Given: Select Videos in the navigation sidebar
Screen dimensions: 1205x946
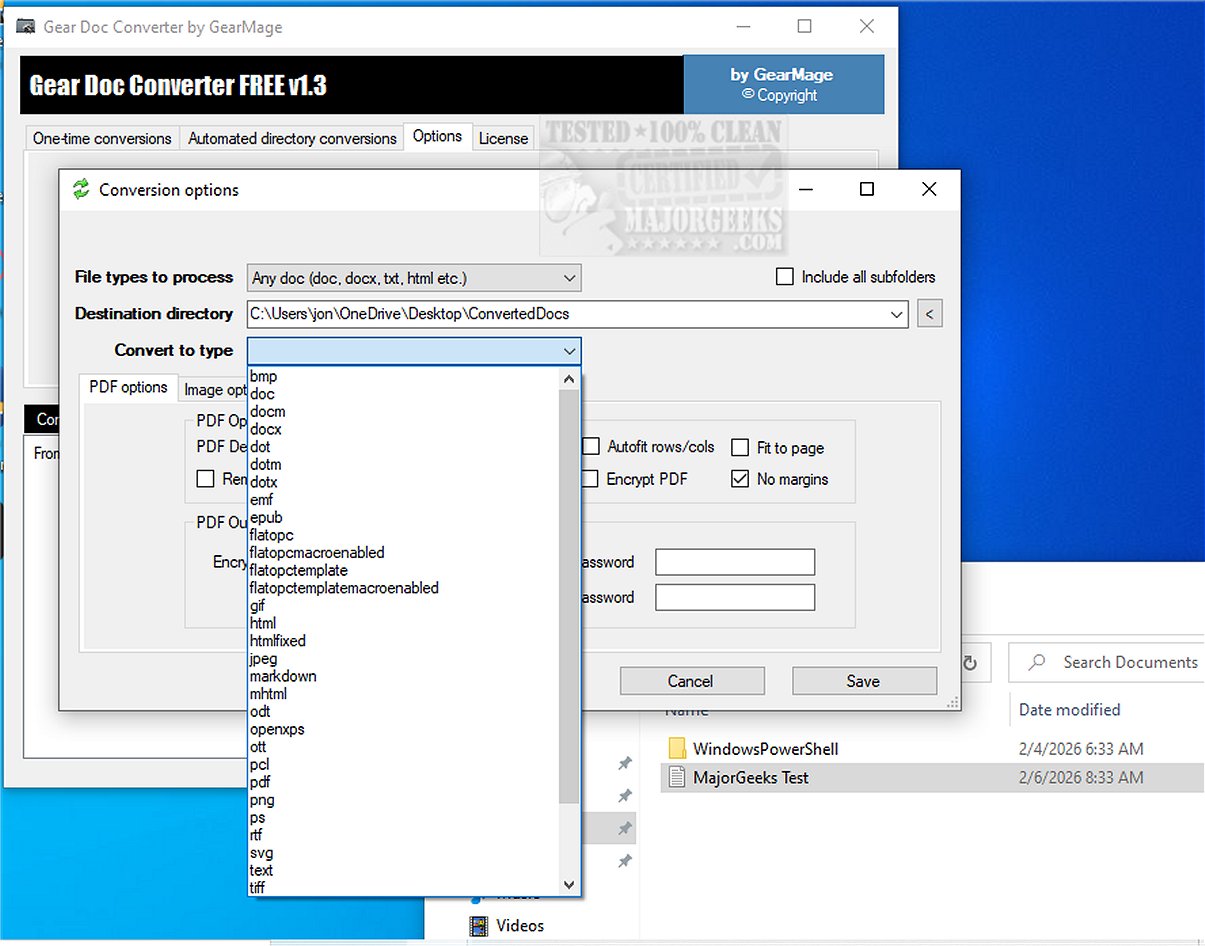Looking at the screenshot, I should point(520,925).
